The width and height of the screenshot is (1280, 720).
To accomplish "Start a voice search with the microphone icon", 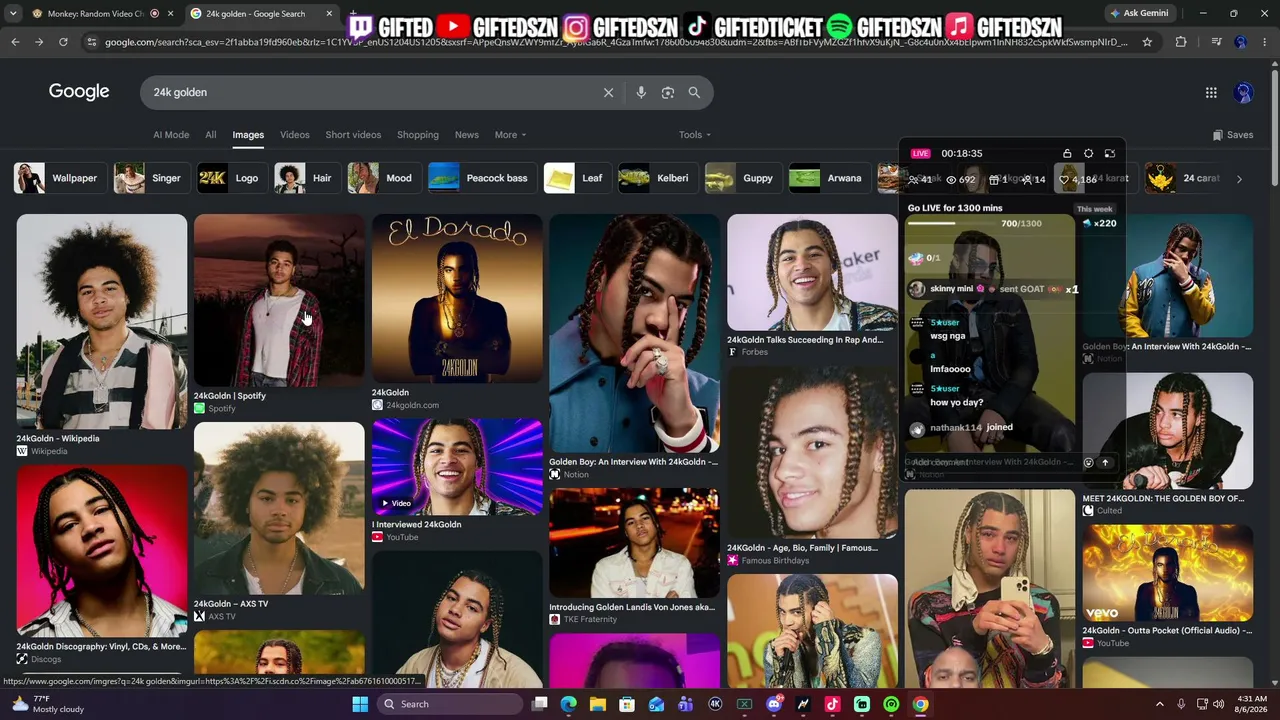I will [641, 92].
